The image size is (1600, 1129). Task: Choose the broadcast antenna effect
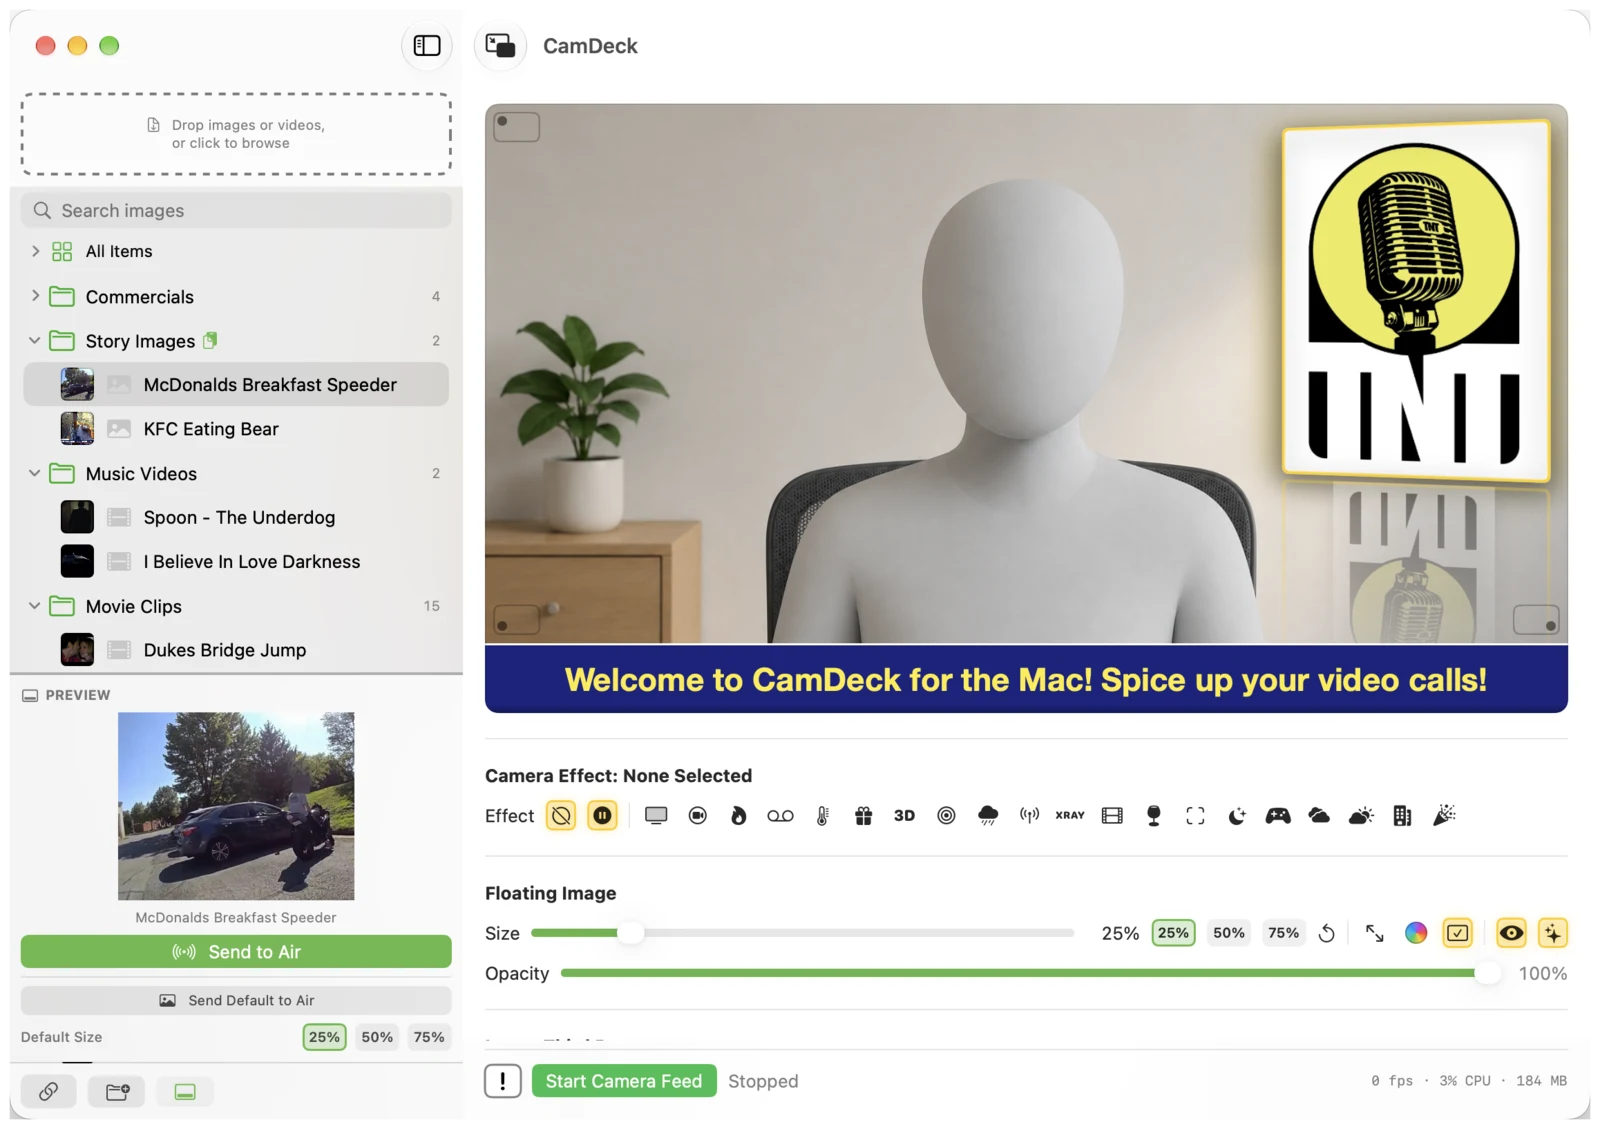[1029, 816]
